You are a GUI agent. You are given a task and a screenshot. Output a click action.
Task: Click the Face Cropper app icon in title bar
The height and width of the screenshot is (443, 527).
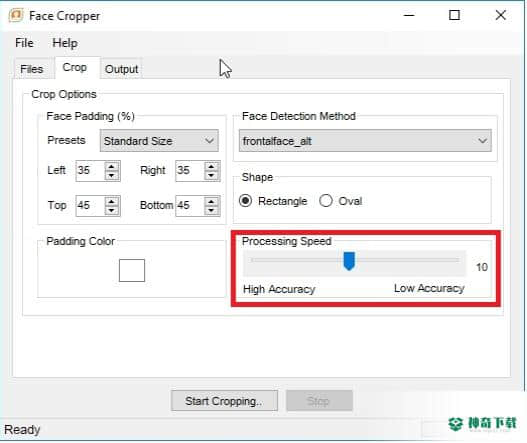point(16,15)
